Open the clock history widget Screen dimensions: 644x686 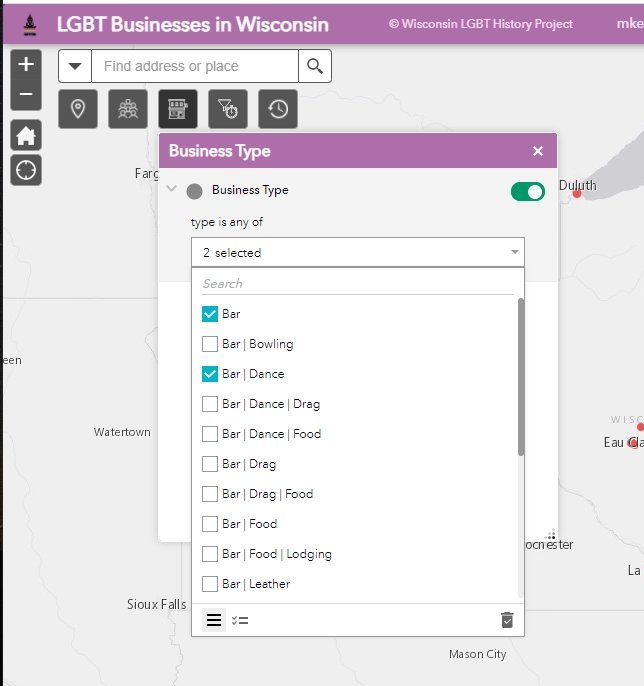pyautogui.click(x=278, y=109)
